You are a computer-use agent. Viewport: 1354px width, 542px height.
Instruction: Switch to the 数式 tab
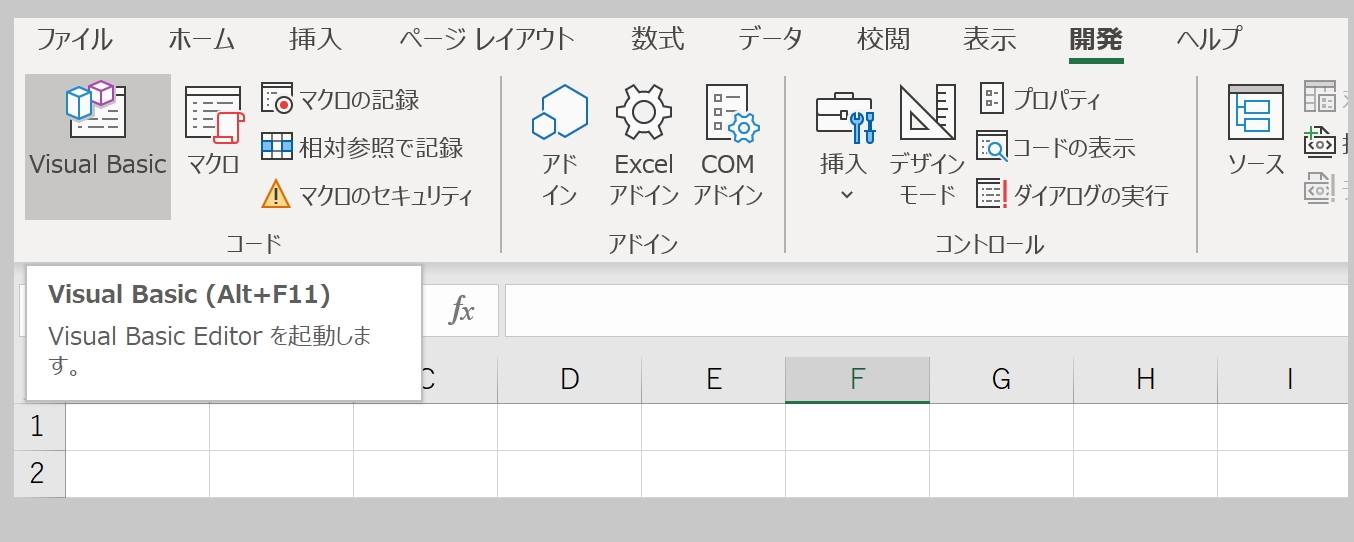[x=658, y=39]
